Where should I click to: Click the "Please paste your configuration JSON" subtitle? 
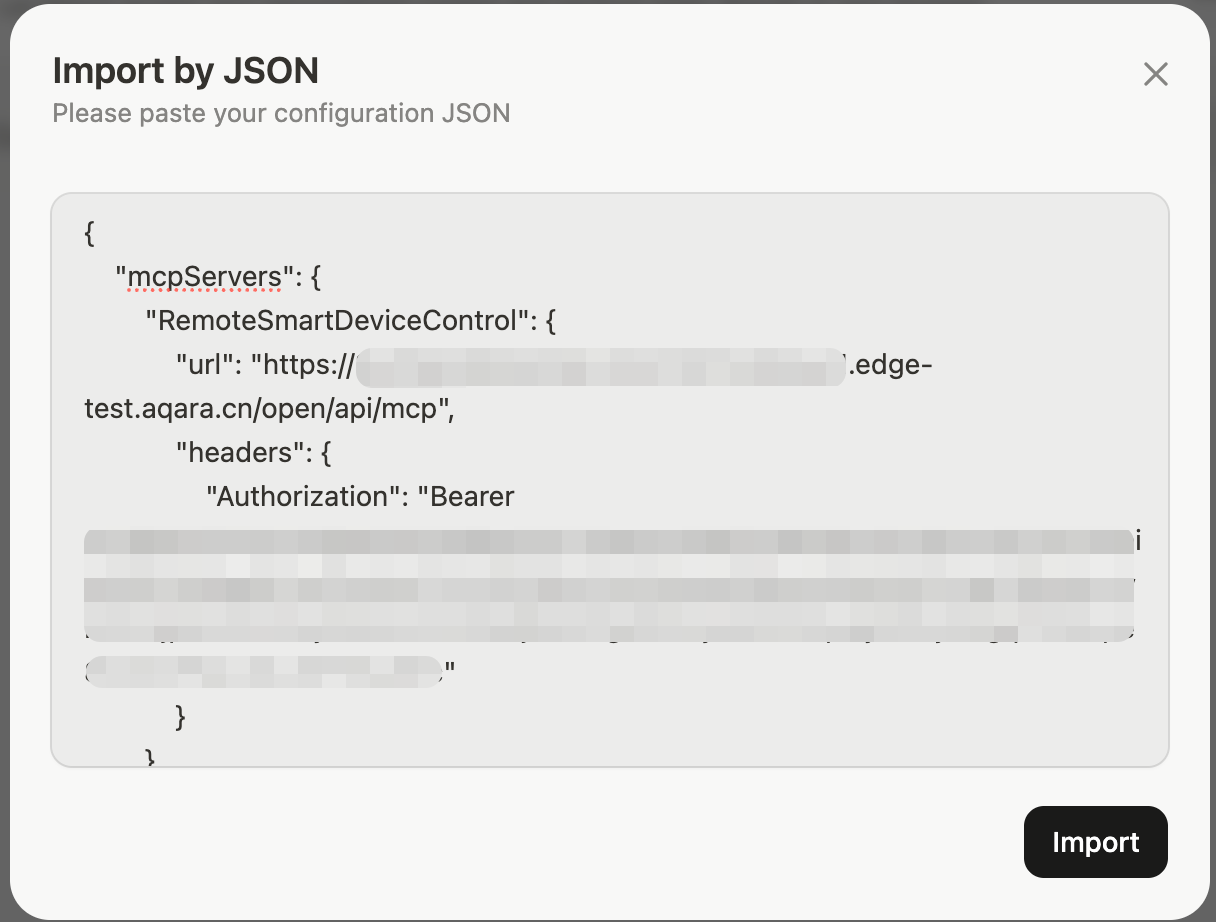pos(281,113)
